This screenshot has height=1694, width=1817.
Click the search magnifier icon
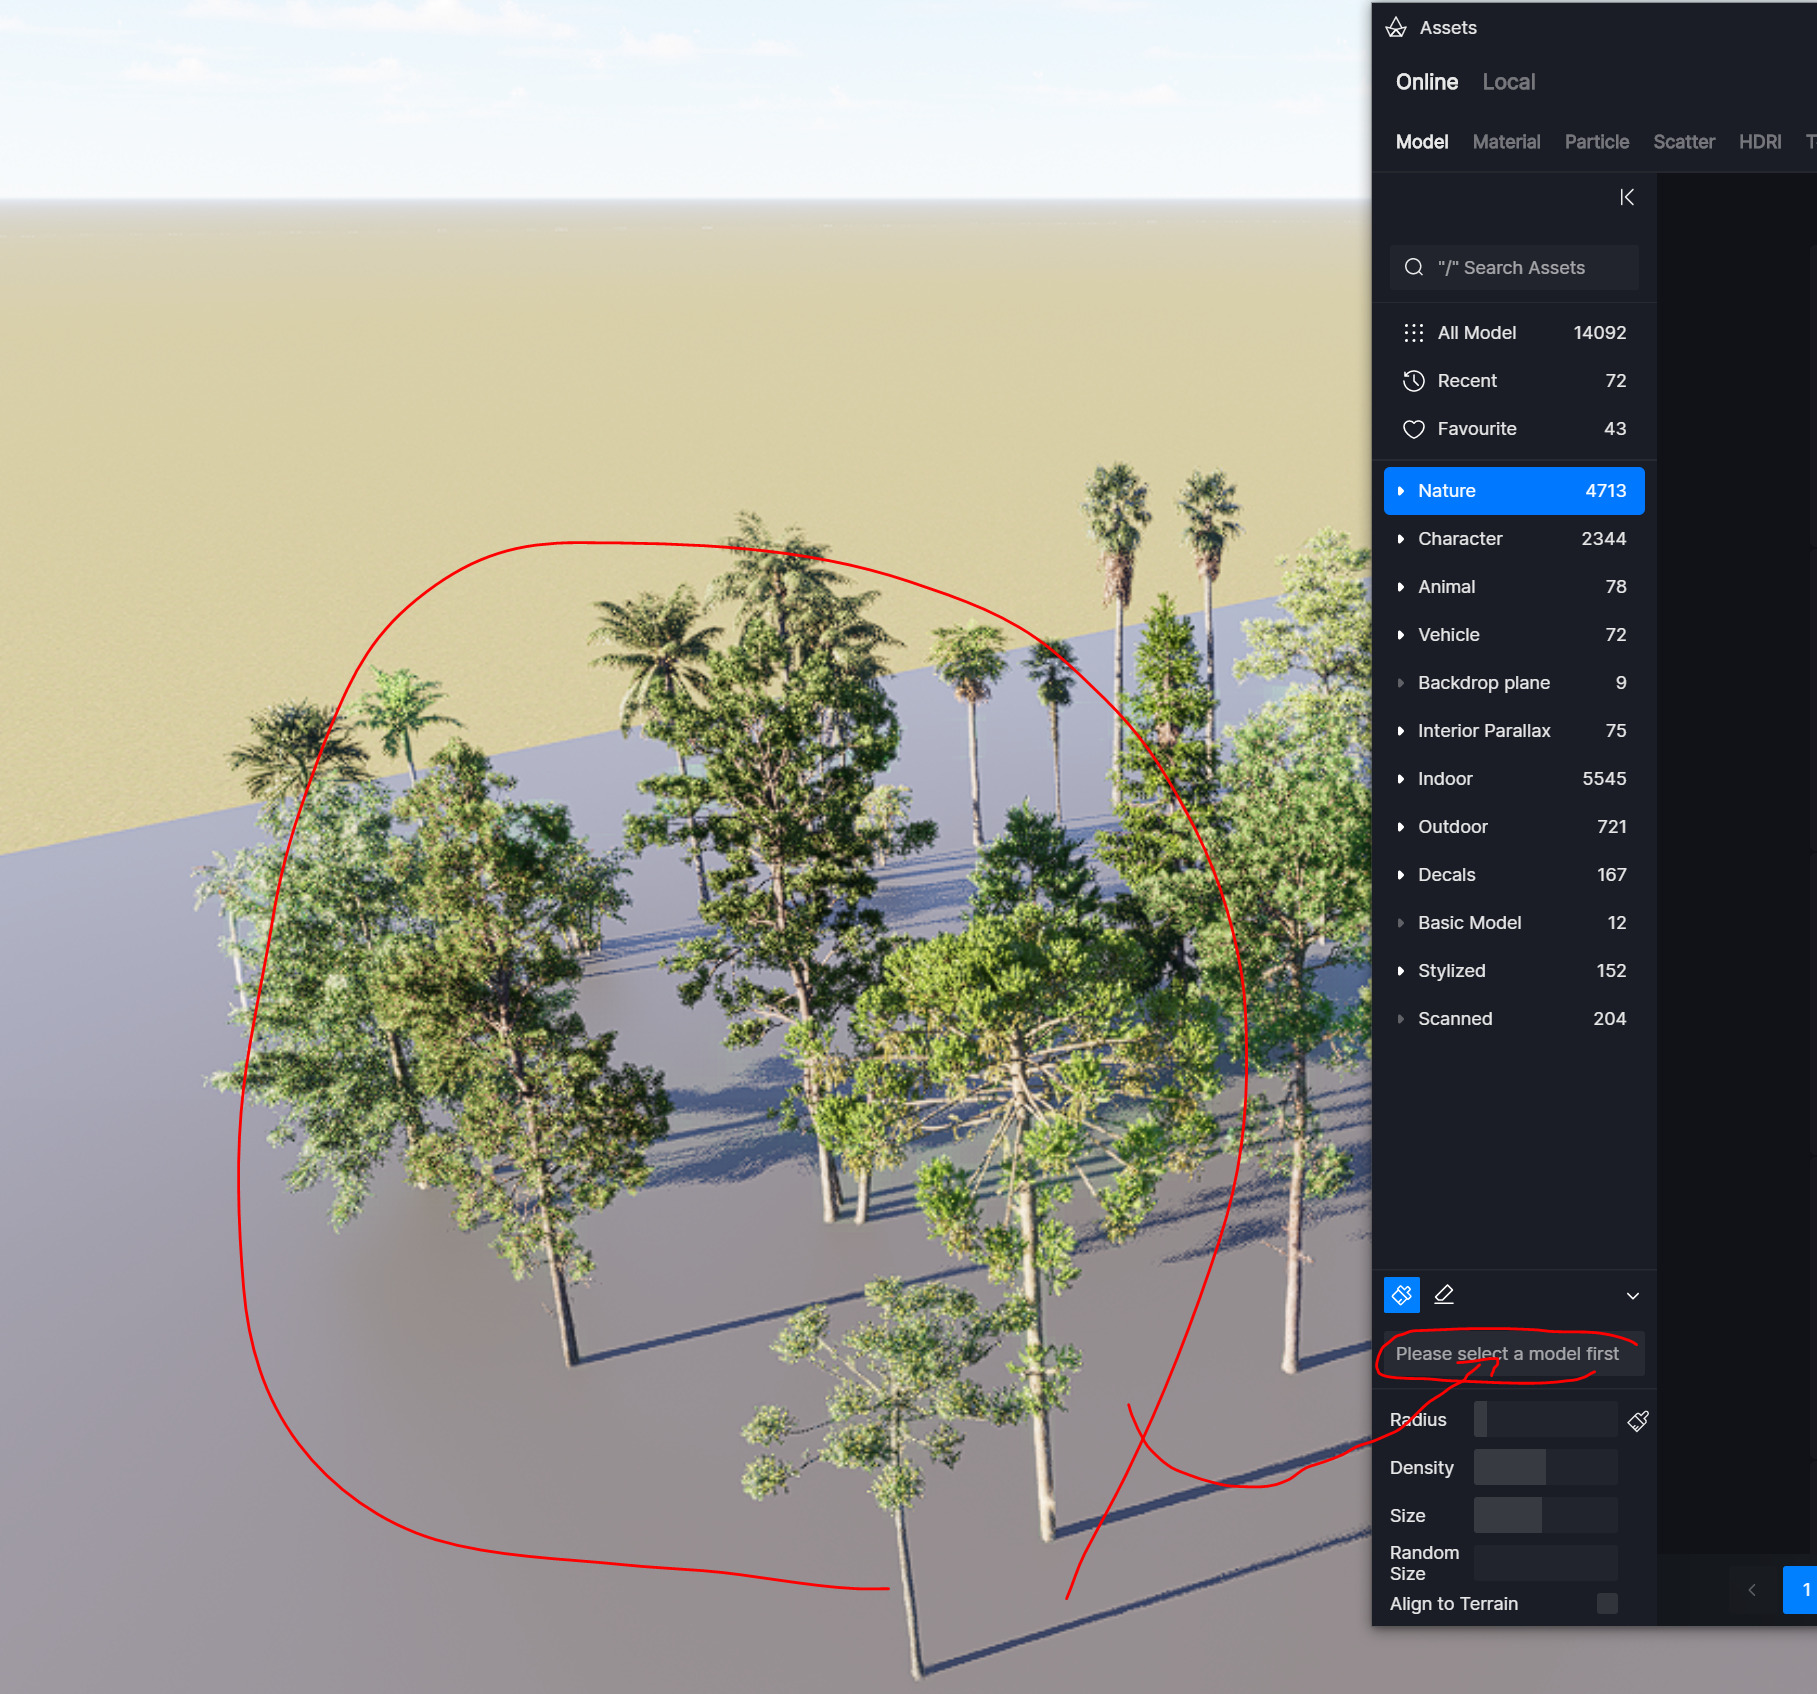(x=1414, y=268)
